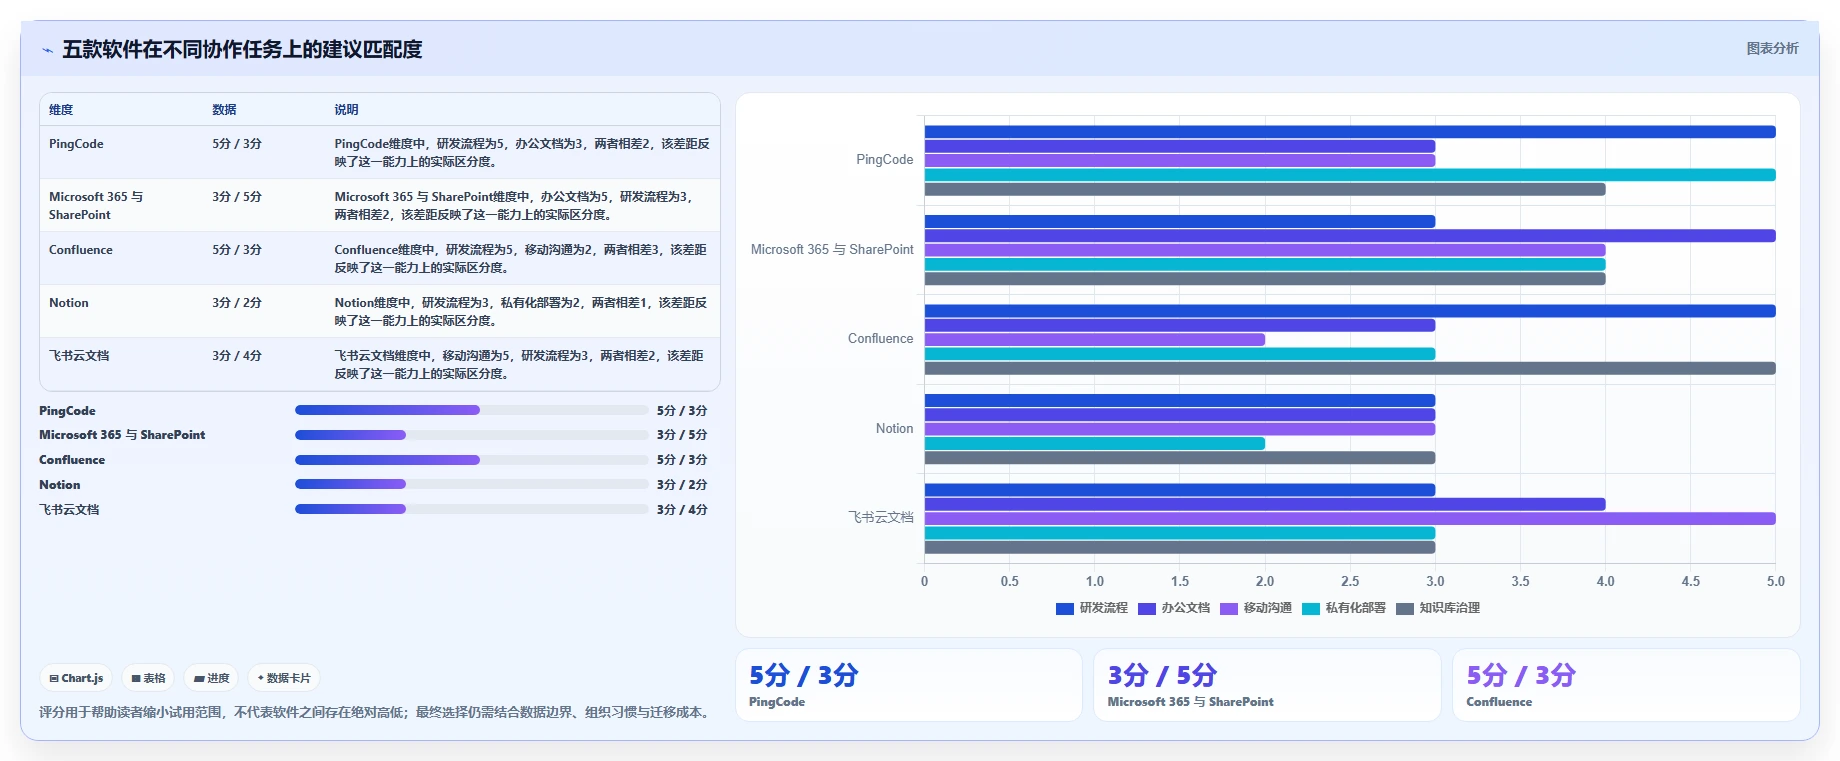The image size is (1840, 761).
Task: Click the panel title 五款软件在不同协作任务上的建议匹配度
Action: tap(243, 49)
